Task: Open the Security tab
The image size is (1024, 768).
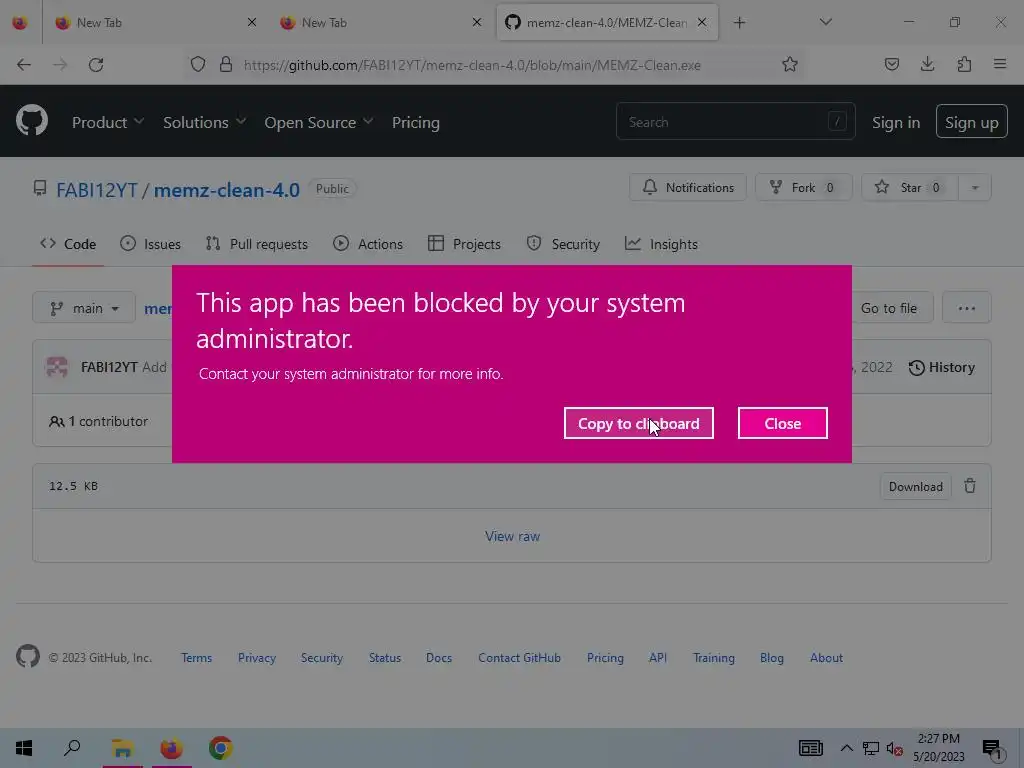Action: tap(563, 244)
